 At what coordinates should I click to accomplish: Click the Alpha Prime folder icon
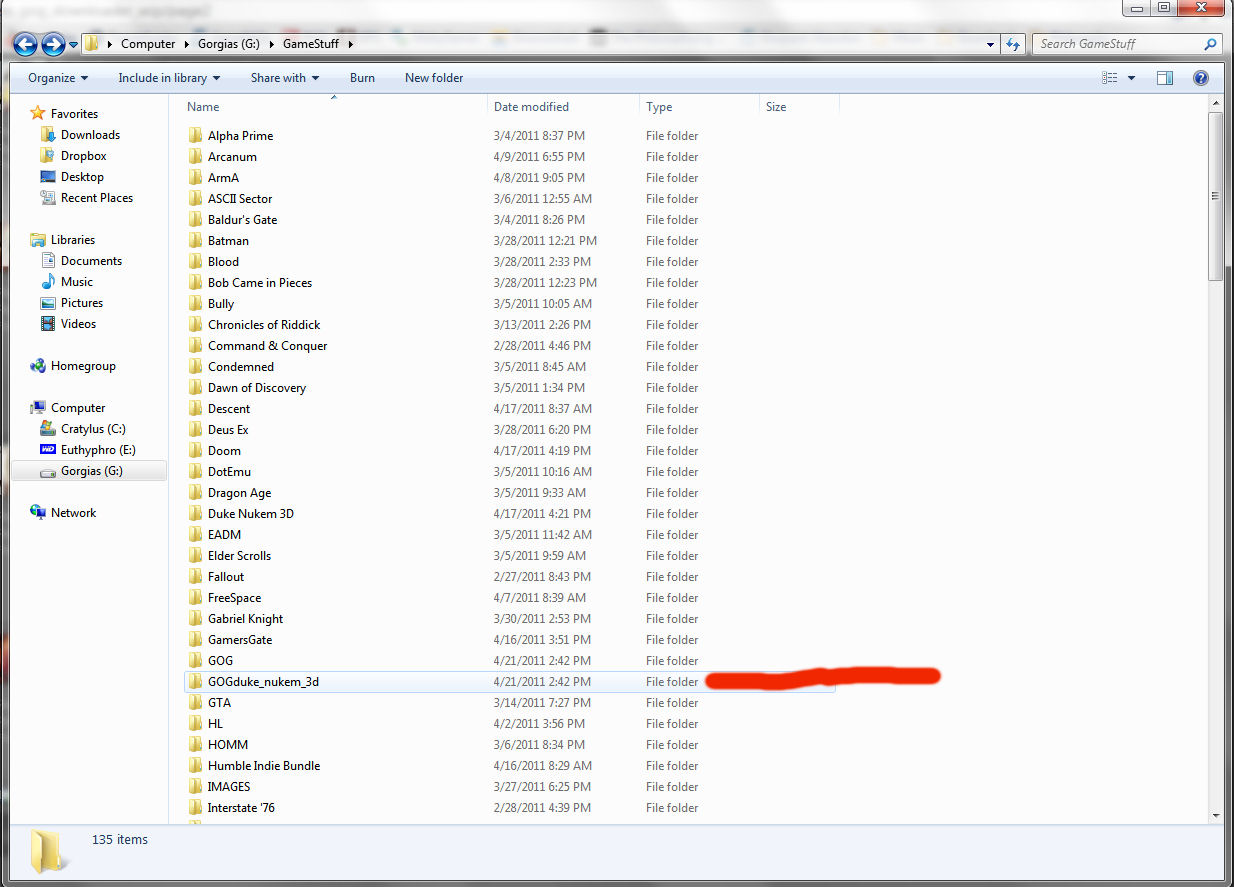pos(195,136)
